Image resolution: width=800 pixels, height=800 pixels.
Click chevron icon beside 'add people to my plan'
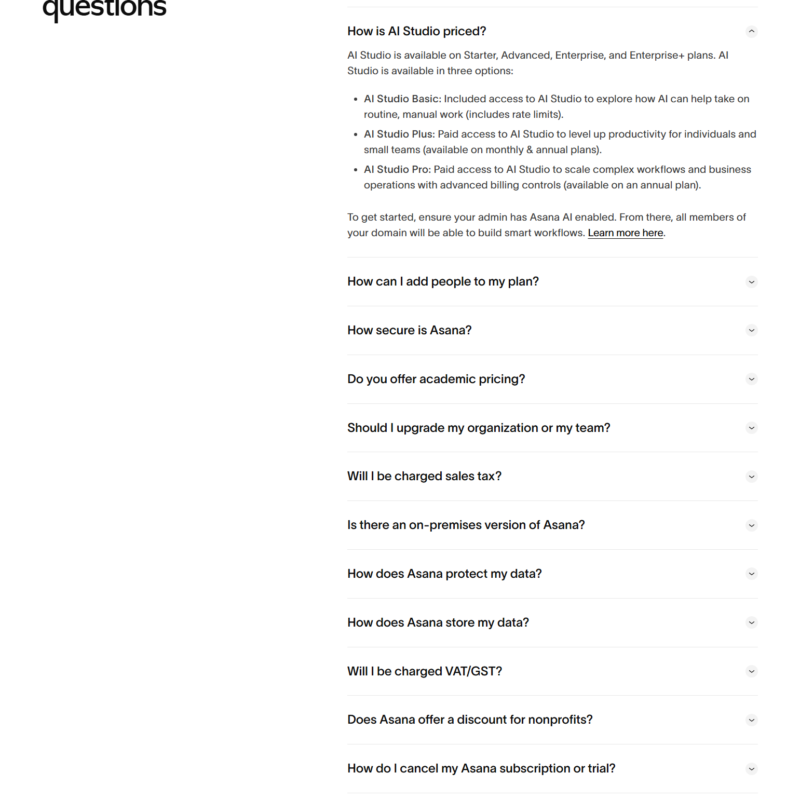point(752,282)
